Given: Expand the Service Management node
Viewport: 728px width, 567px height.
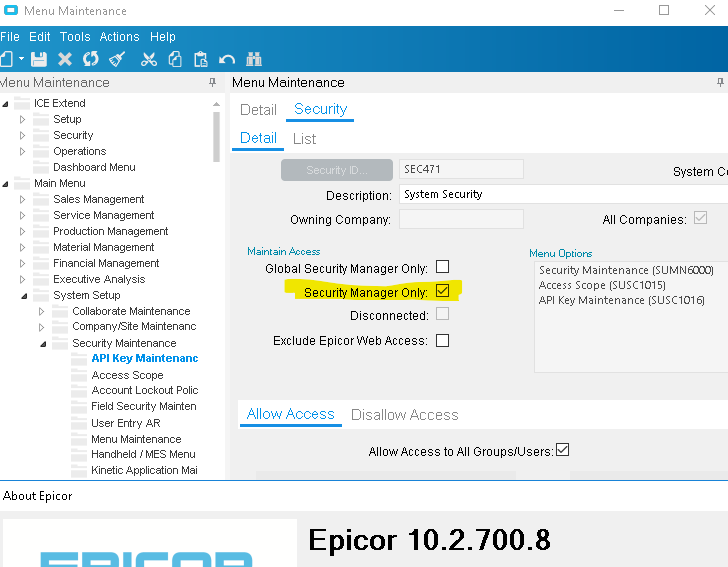Looking at the screenshot, I should [22, 215].
